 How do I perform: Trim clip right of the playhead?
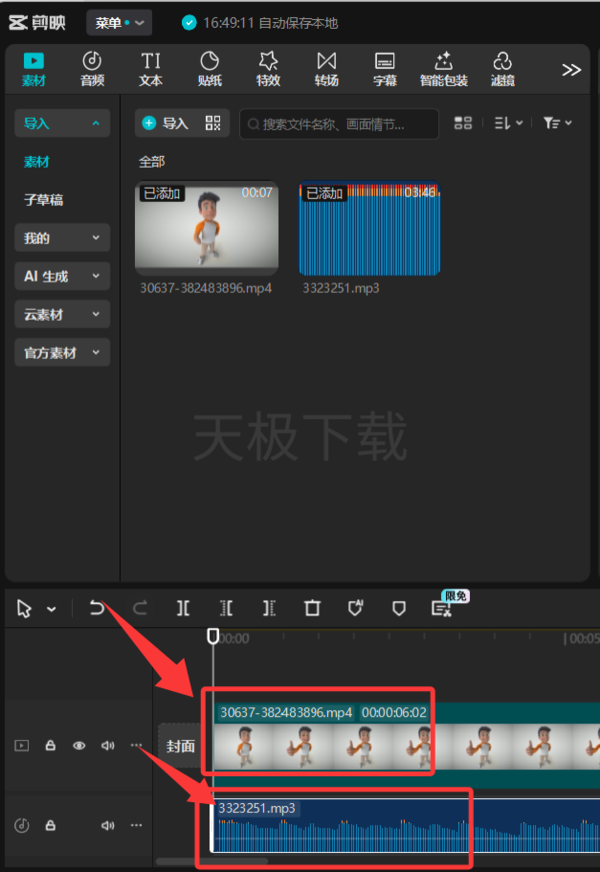coord(269,608)
